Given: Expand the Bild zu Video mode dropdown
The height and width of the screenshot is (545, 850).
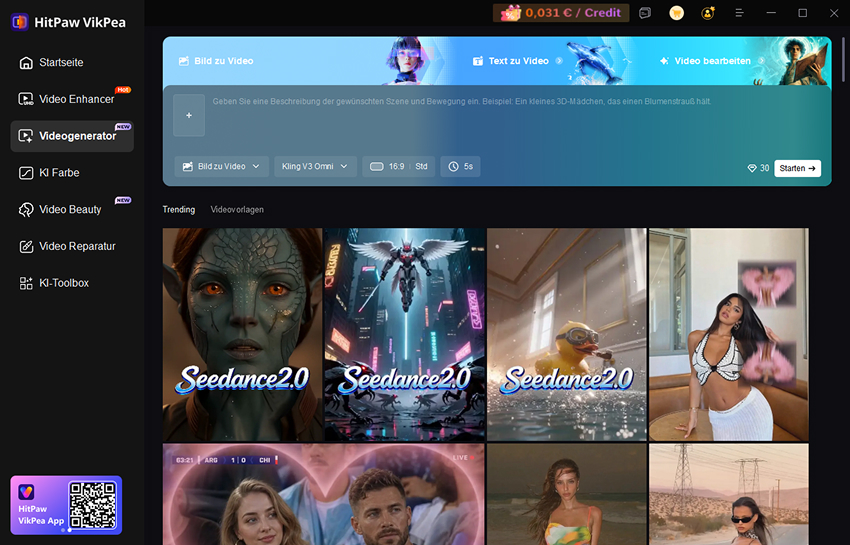Looking at the screenshot, I should (x=221, y=166).
